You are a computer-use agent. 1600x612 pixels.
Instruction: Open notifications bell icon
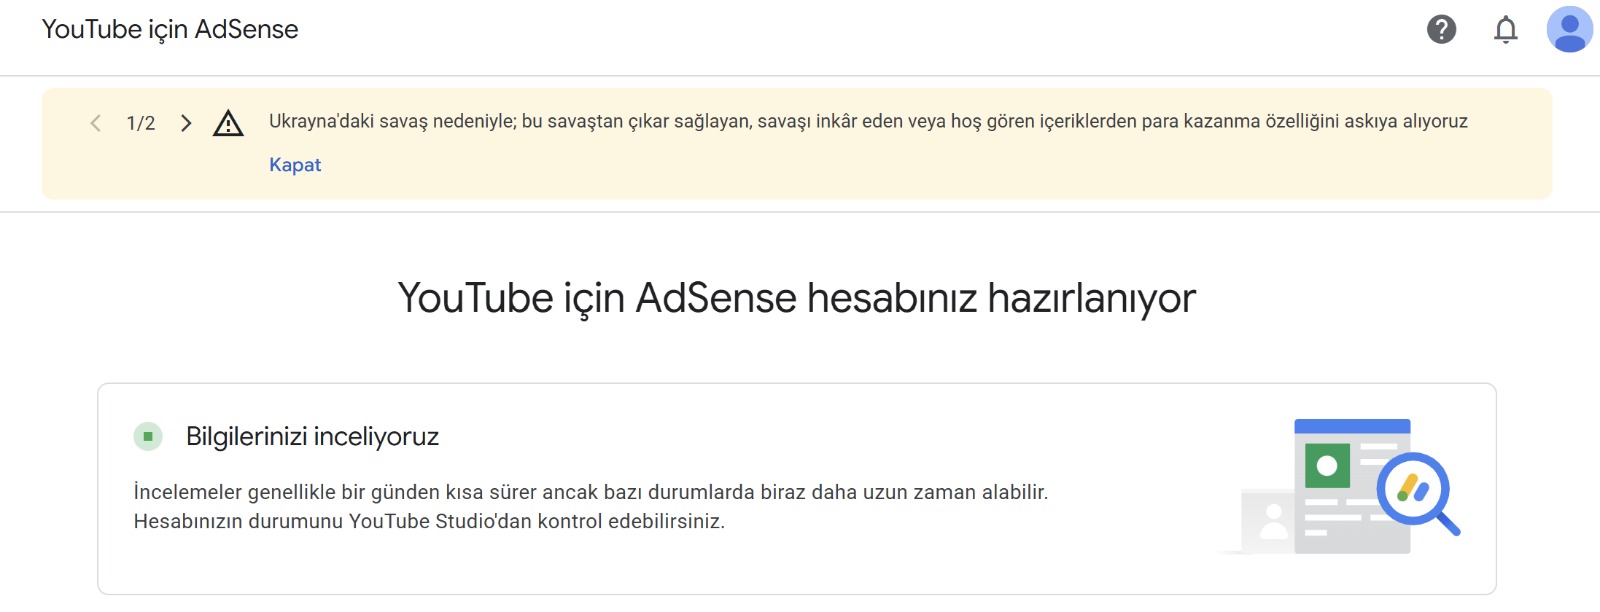(x=1506, y=30)
